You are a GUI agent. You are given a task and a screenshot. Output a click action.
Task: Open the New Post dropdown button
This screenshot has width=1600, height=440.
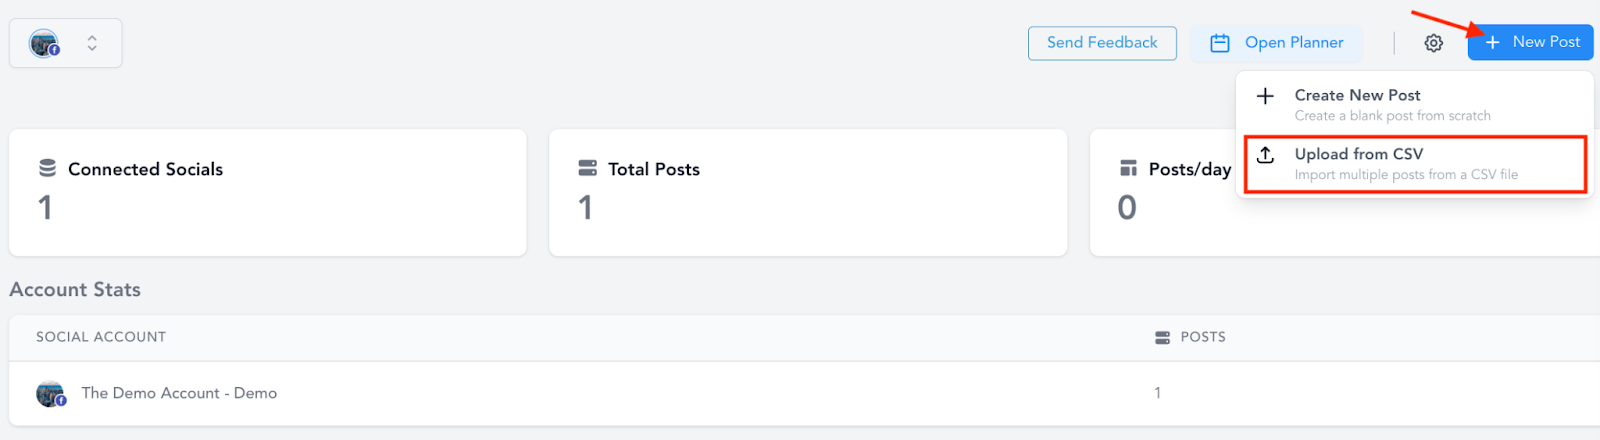1530,42
